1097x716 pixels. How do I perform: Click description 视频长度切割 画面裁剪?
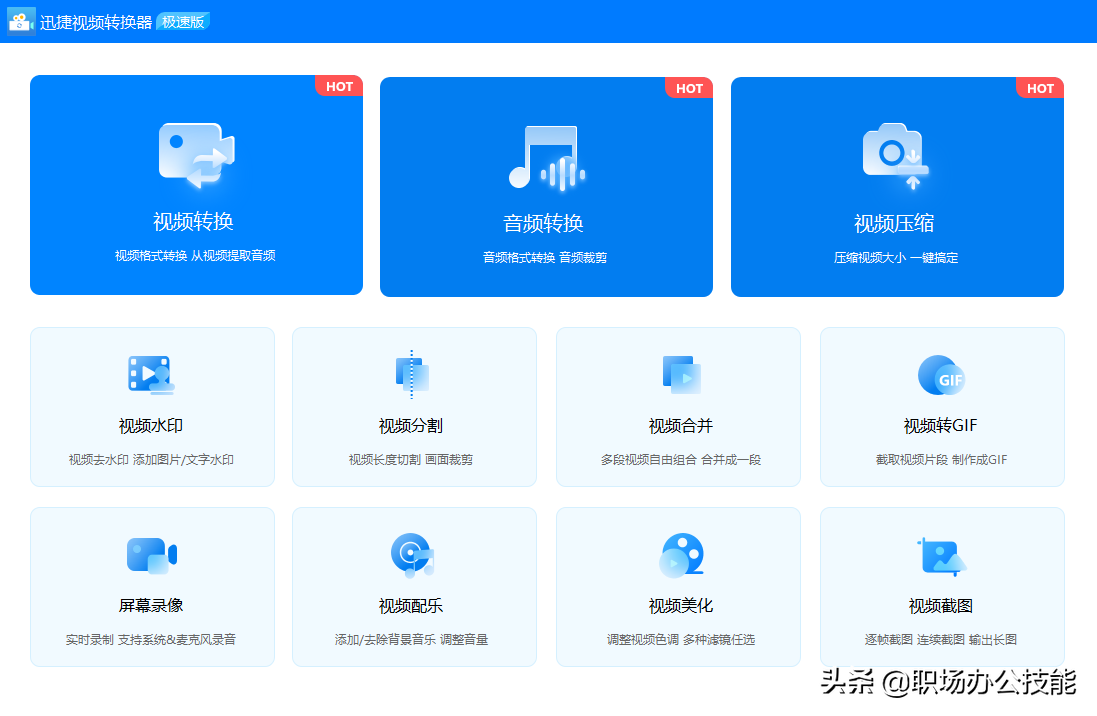(411, 459)
